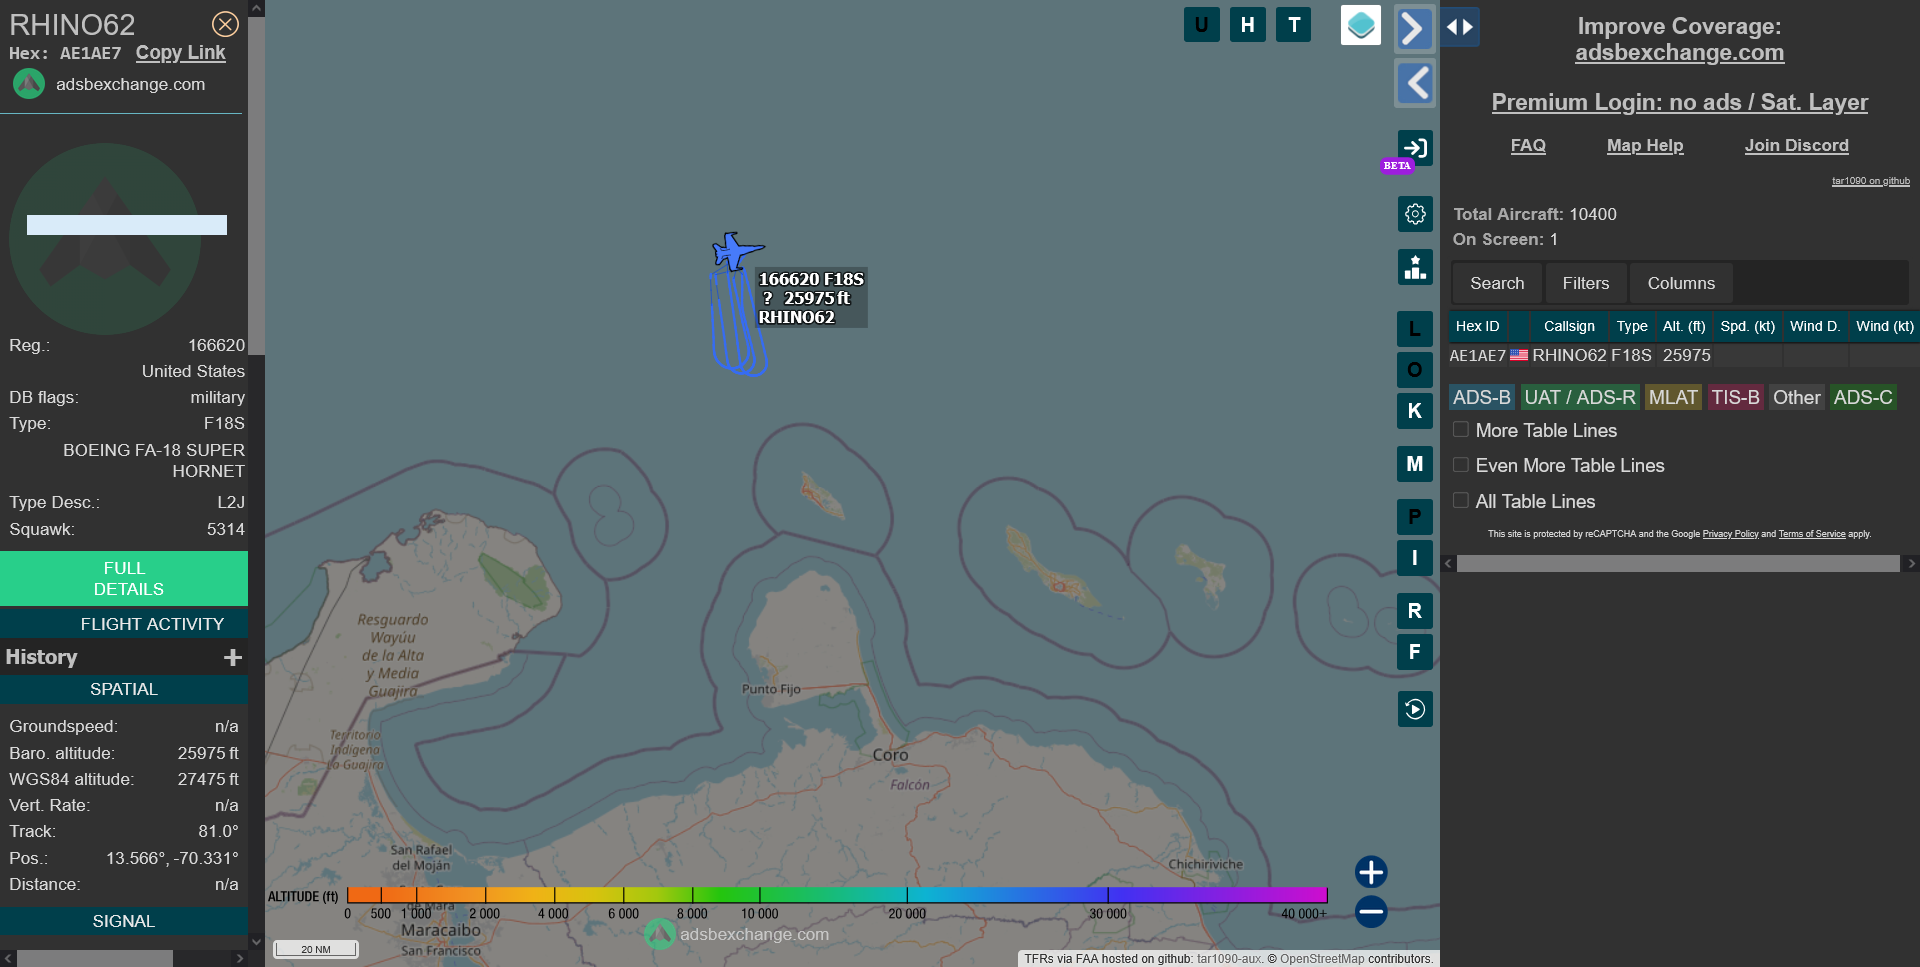Image resolution: width=1920 pixels, height=967 pixels.
Task: Click the left chevron map button
Action: click(1414, 83)
